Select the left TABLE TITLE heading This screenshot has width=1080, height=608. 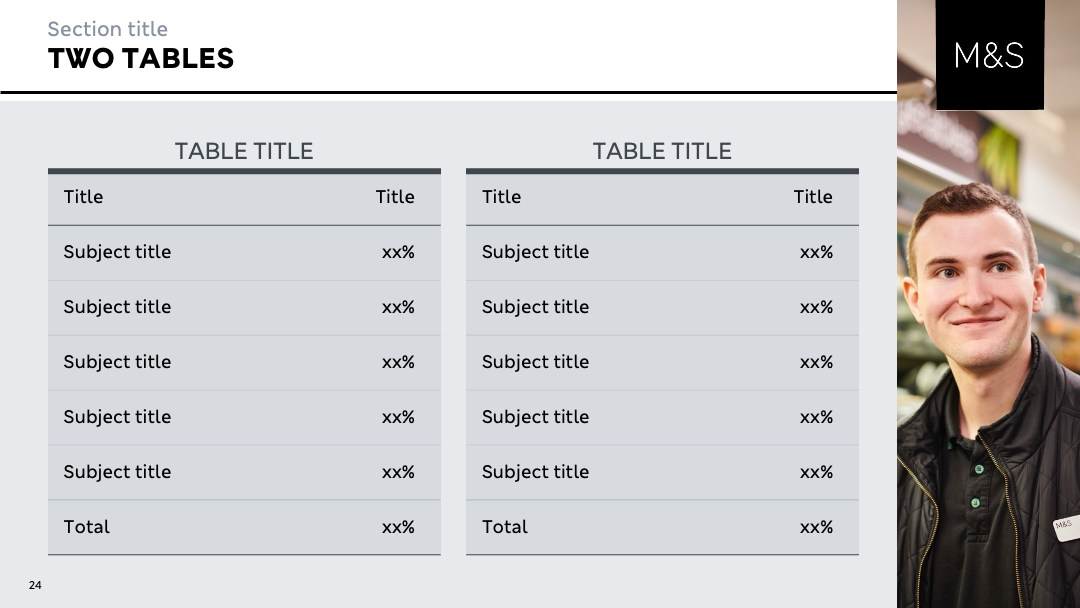pyautogui.click(x=244, y=151)
